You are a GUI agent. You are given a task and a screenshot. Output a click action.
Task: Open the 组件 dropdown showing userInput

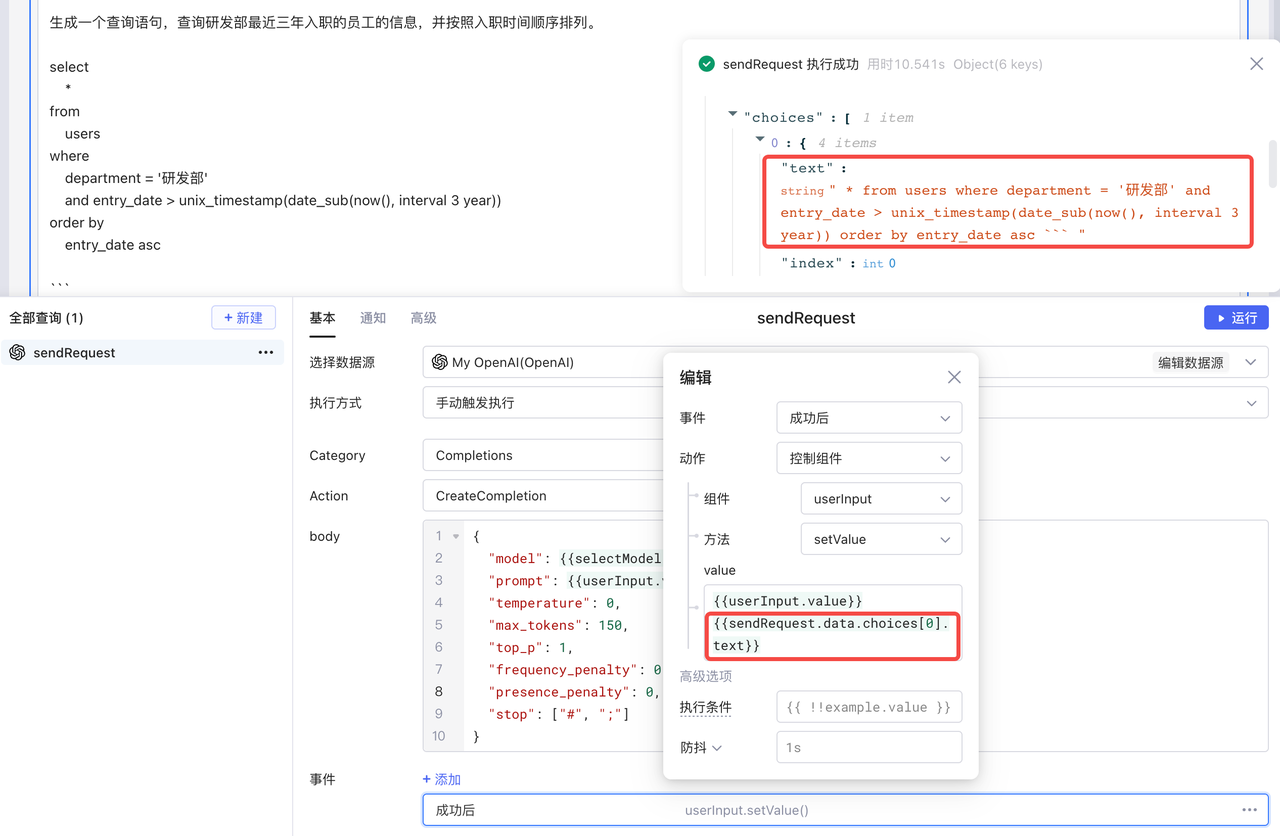(x=881, y=499)
